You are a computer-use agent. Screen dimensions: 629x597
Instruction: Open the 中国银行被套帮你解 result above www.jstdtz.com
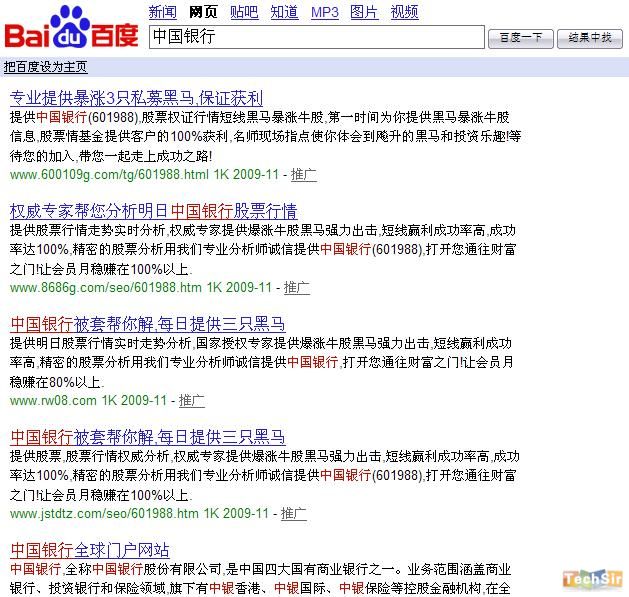click(x=148, y=437)
